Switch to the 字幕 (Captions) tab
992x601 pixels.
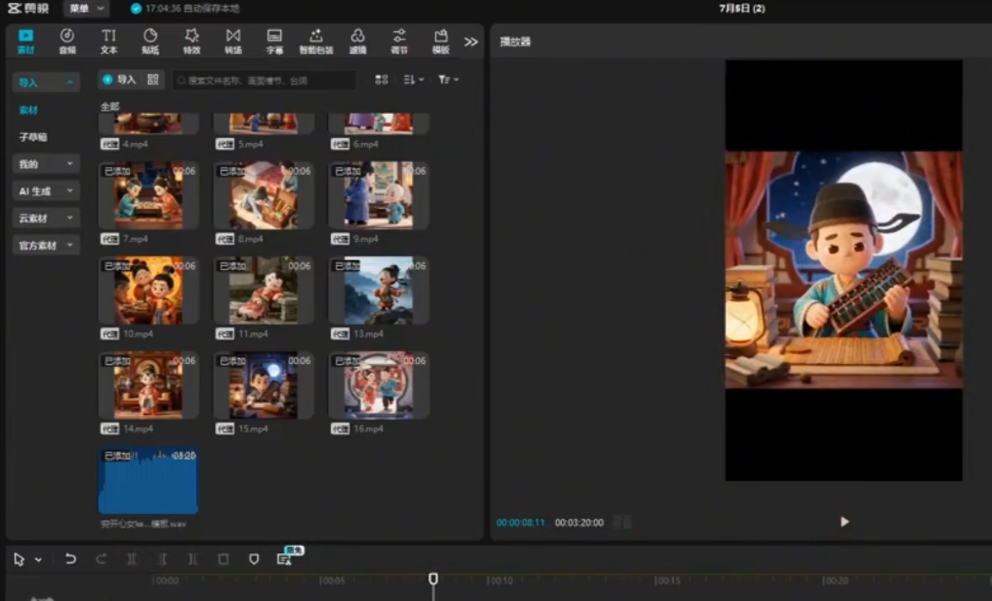tap(274, 41)
